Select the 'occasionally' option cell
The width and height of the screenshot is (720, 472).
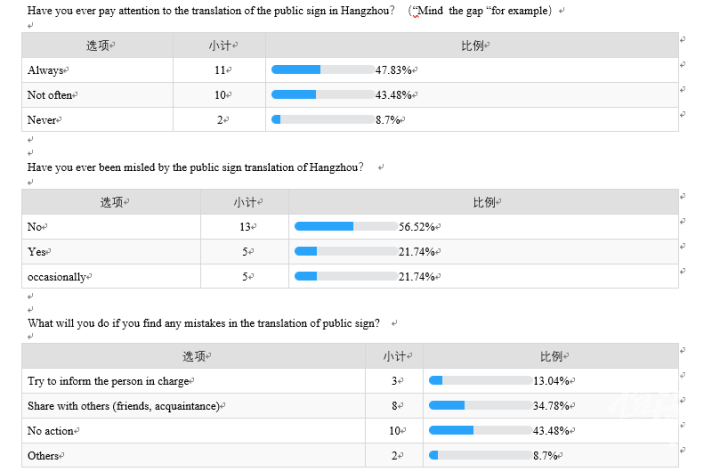(x=111, y=276)
